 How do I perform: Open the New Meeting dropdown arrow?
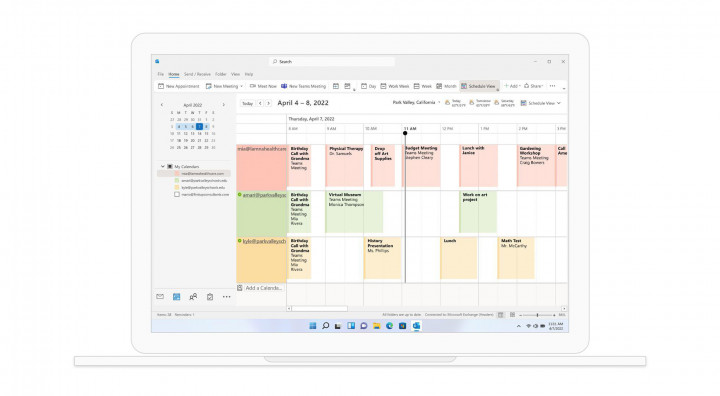tap(242, 86)
